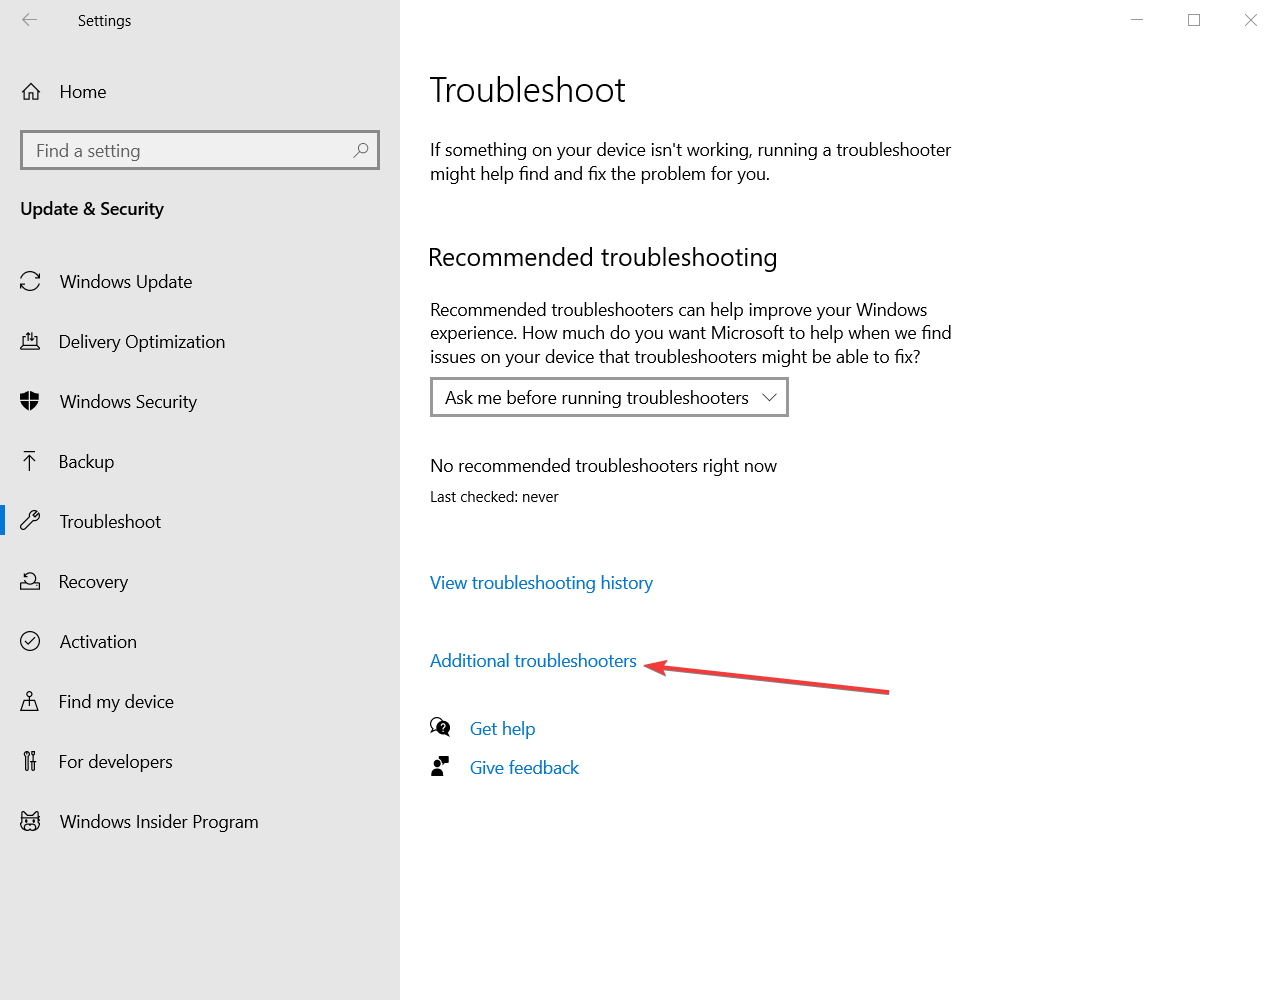Click the Backup up-arrow icon
Viewport: 1280px width, 1000px height.
(x=30, y=462)
